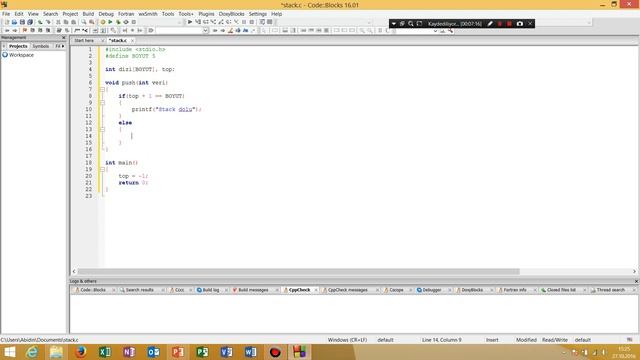Viewport: 640px width, 360px height.
Task: Close the Logs & others panel
Action: [636, 281]
